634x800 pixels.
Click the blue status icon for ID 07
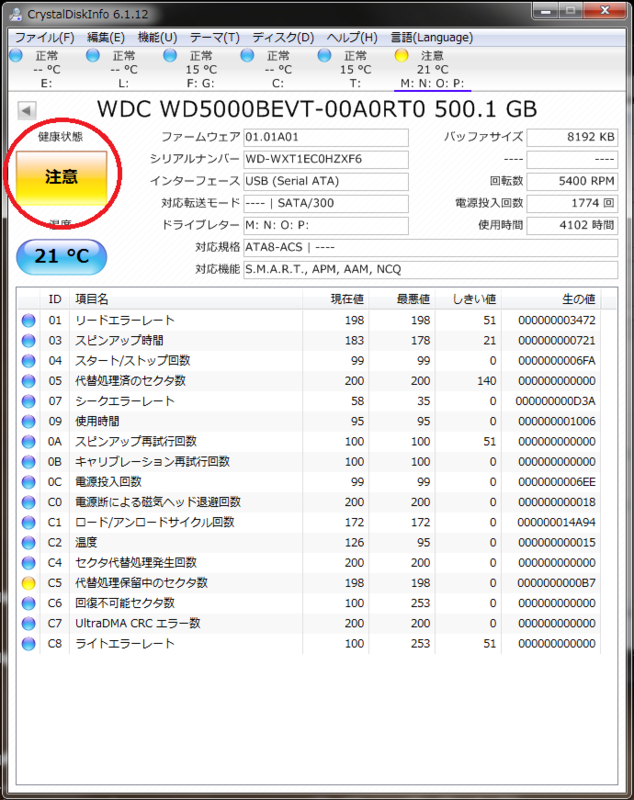tap(29, 401)
